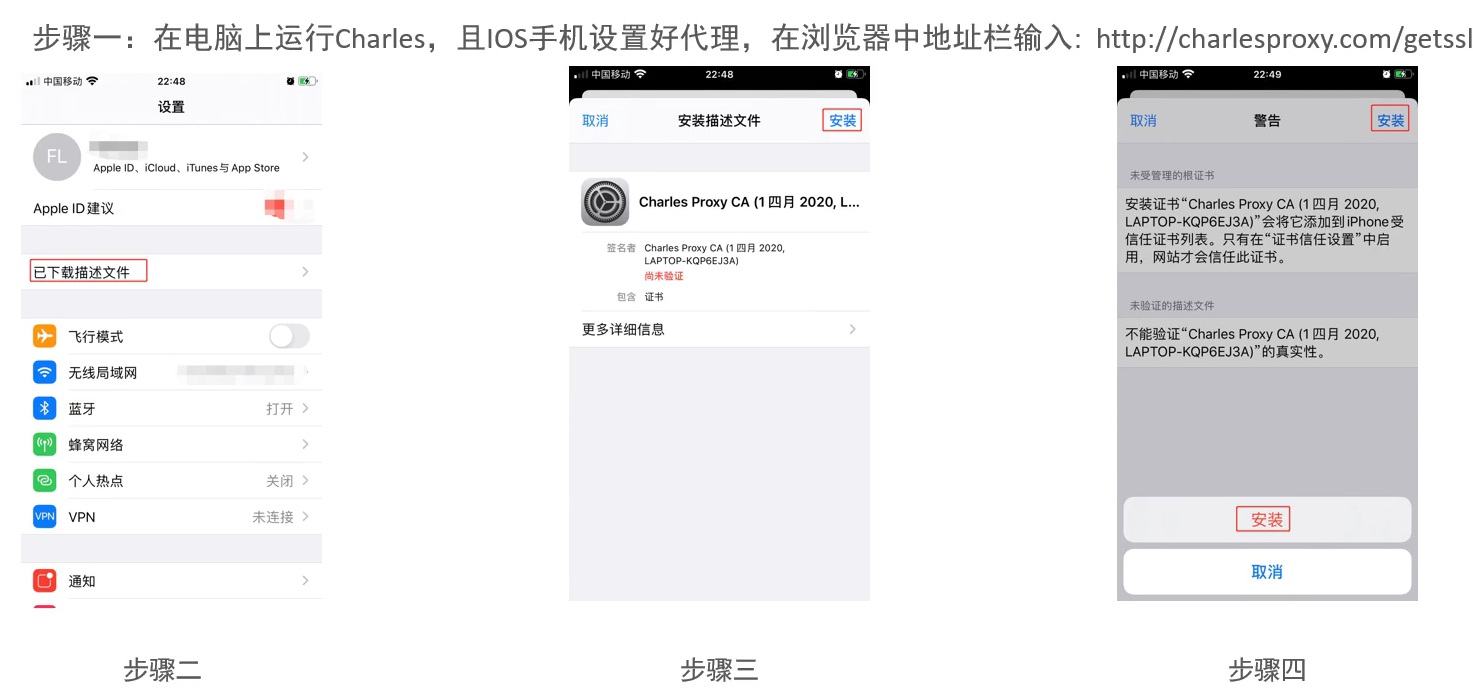The height and width of the screenshot is (699, 1473).
Task: Tap 安装 in the warning screen header
Action: (1390, 120)
